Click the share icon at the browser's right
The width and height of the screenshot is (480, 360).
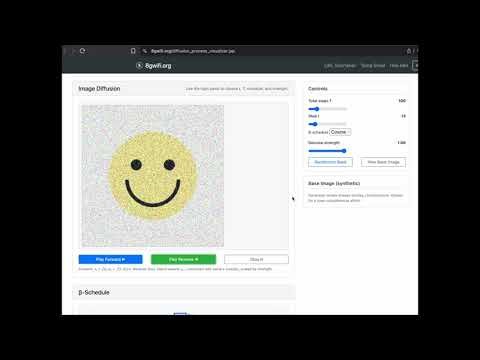[409, 51]
